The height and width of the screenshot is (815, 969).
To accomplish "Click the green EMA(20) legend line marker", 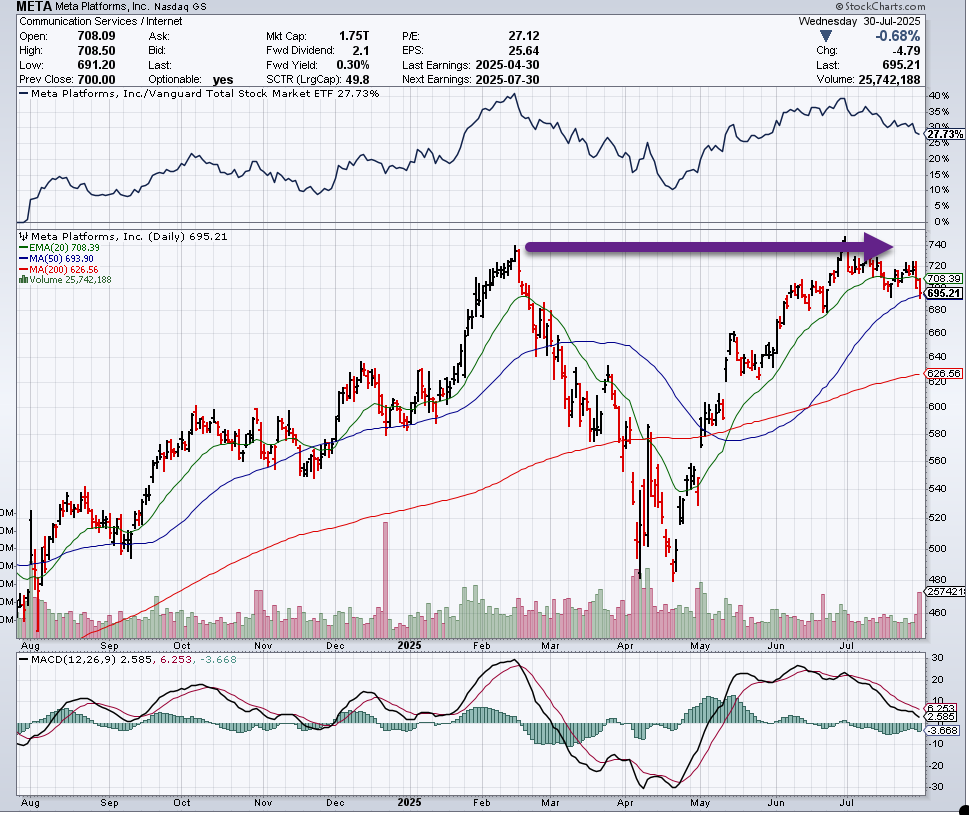I will click(x=23, y=248).
